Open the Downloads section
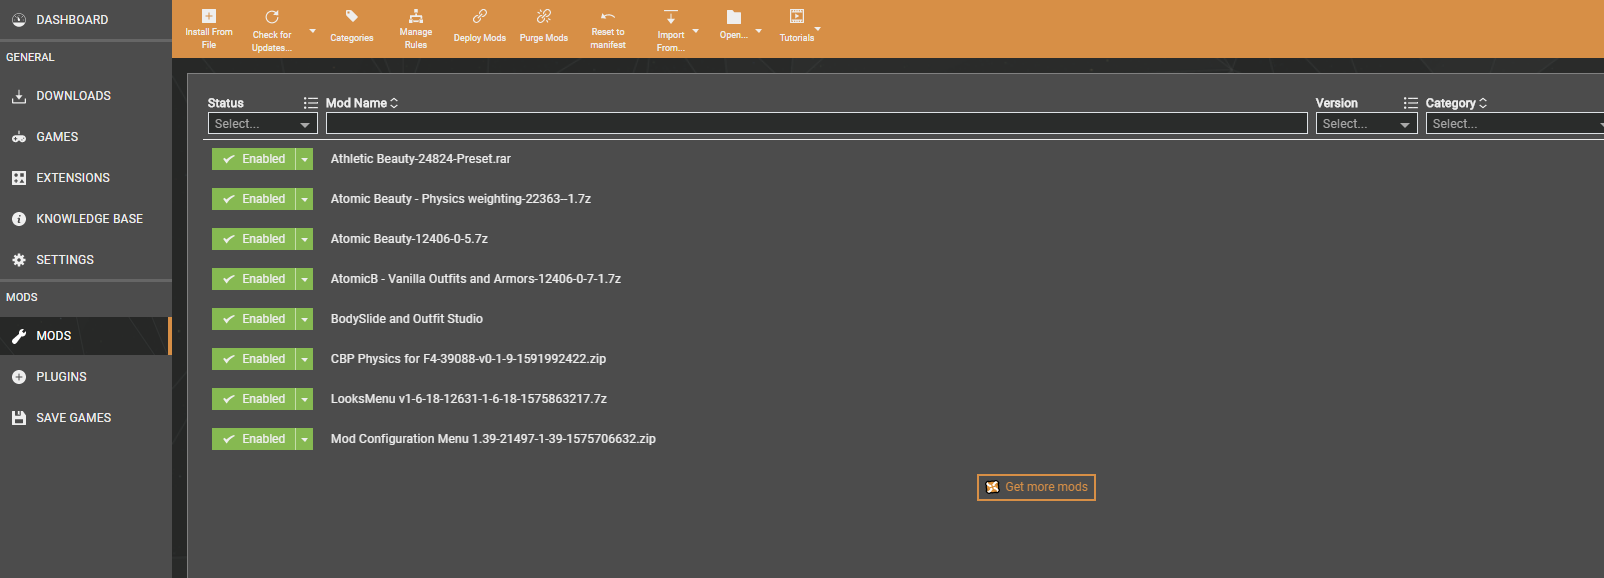The image size is (1604, 578). pos(86,96)
